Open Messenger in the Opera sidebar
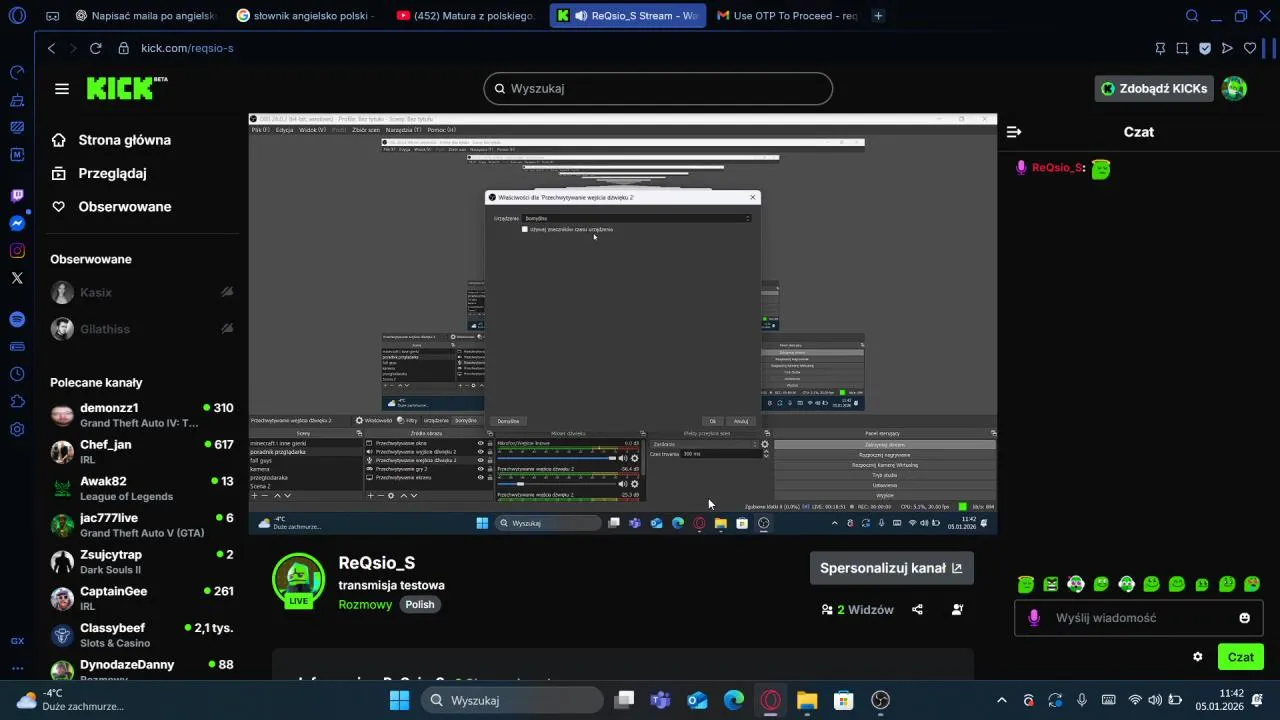 point(17,223)
